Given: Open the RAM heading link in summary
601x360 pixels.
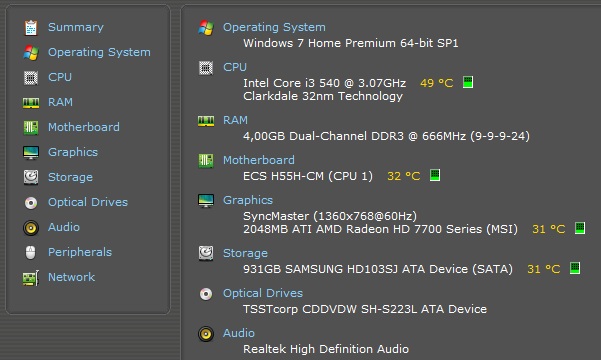Looking at the screenshot, I should point(235,120).
